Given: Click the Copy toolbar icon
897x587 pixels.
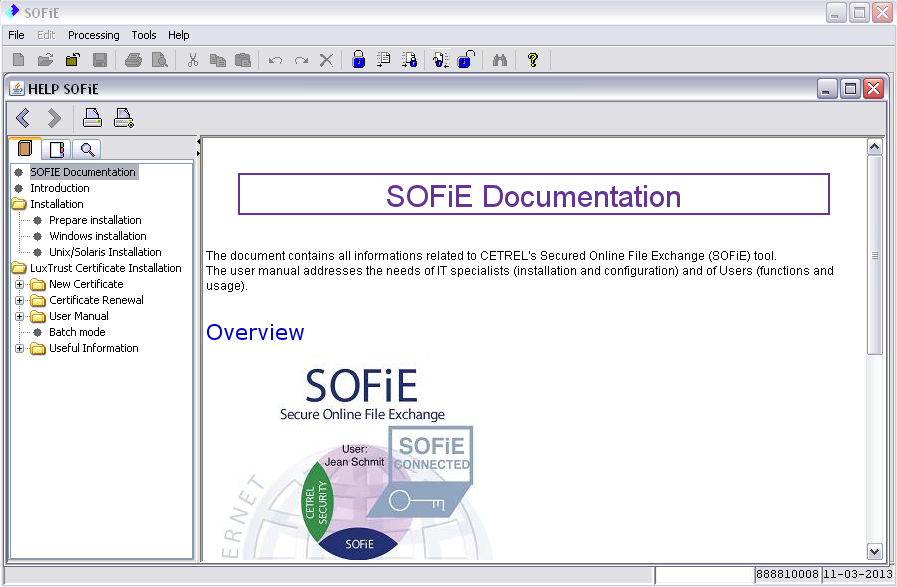Looking at the screenshot, I should pyautogui.click(x=217, y=60).
